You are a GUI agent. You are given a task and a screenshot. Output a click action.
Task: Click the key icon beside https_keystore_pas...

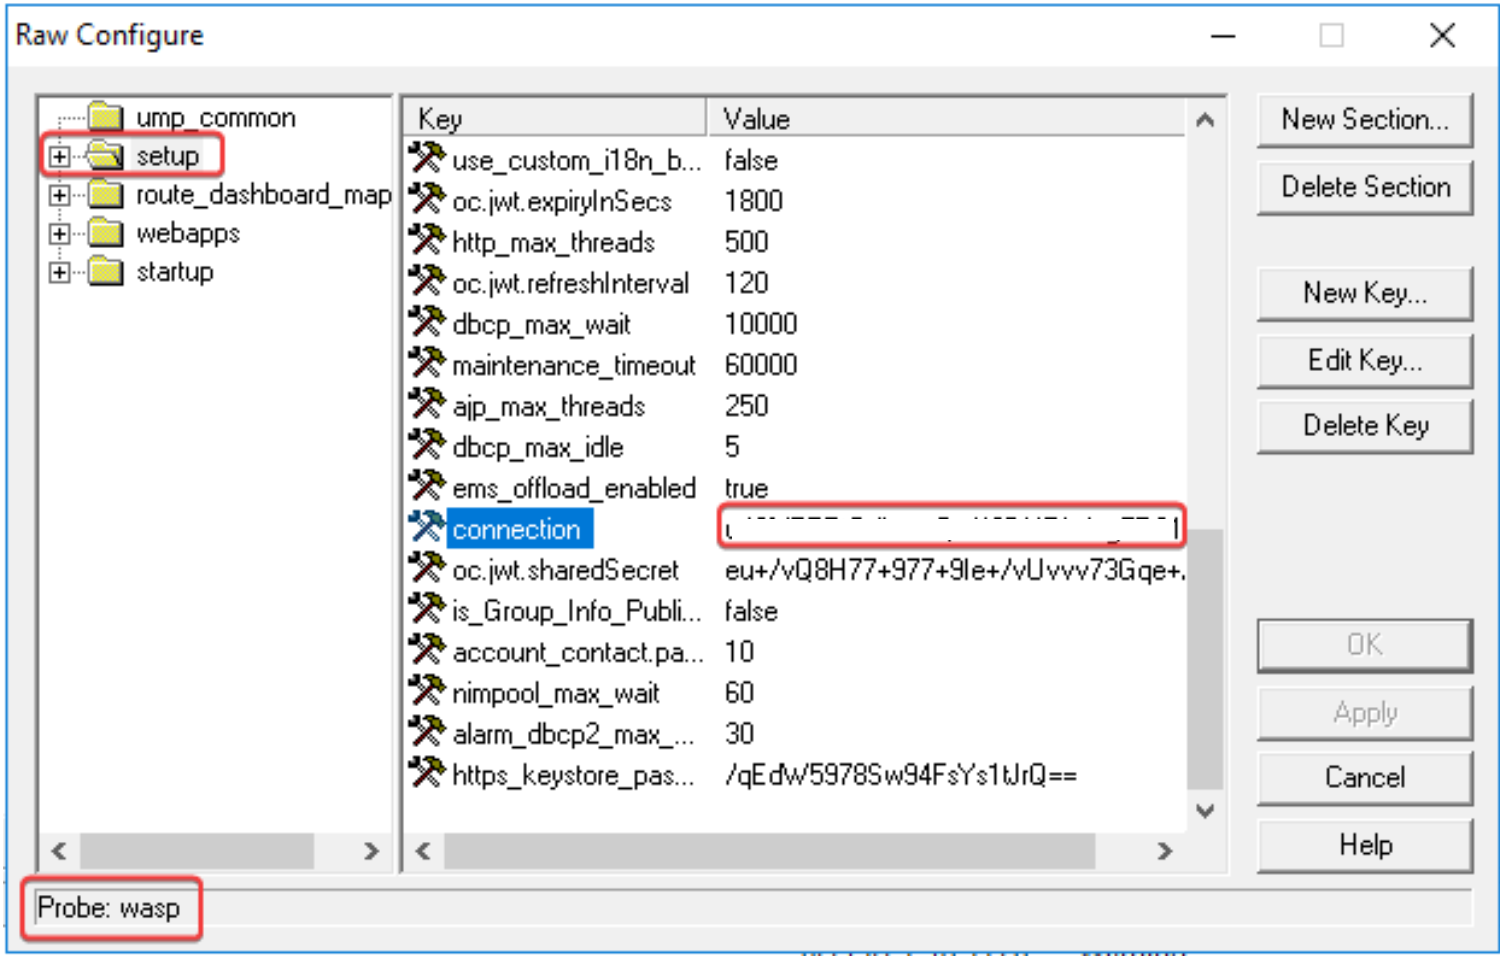pyautogui.click(x=427, y=774)
